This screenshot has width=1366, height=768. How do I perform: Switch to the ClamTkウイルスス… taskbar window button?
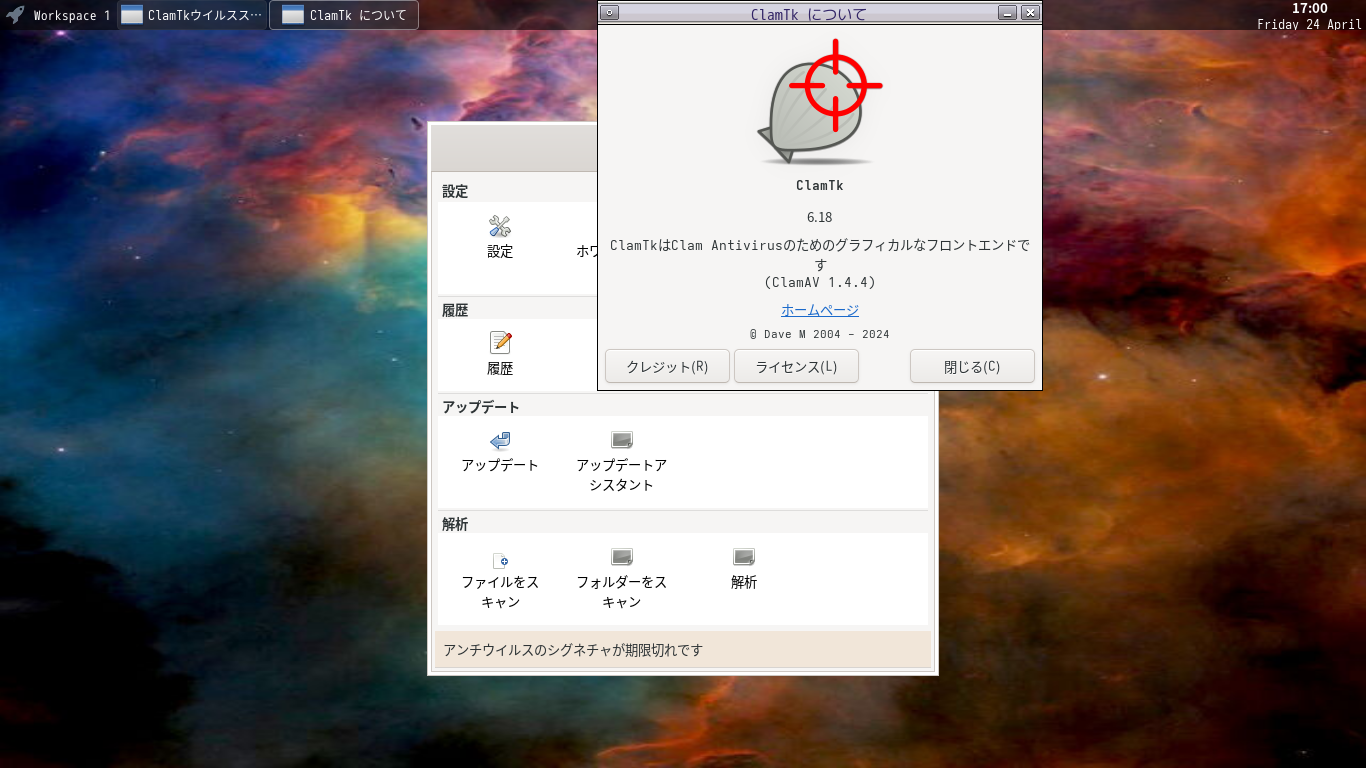pos(193,15)
